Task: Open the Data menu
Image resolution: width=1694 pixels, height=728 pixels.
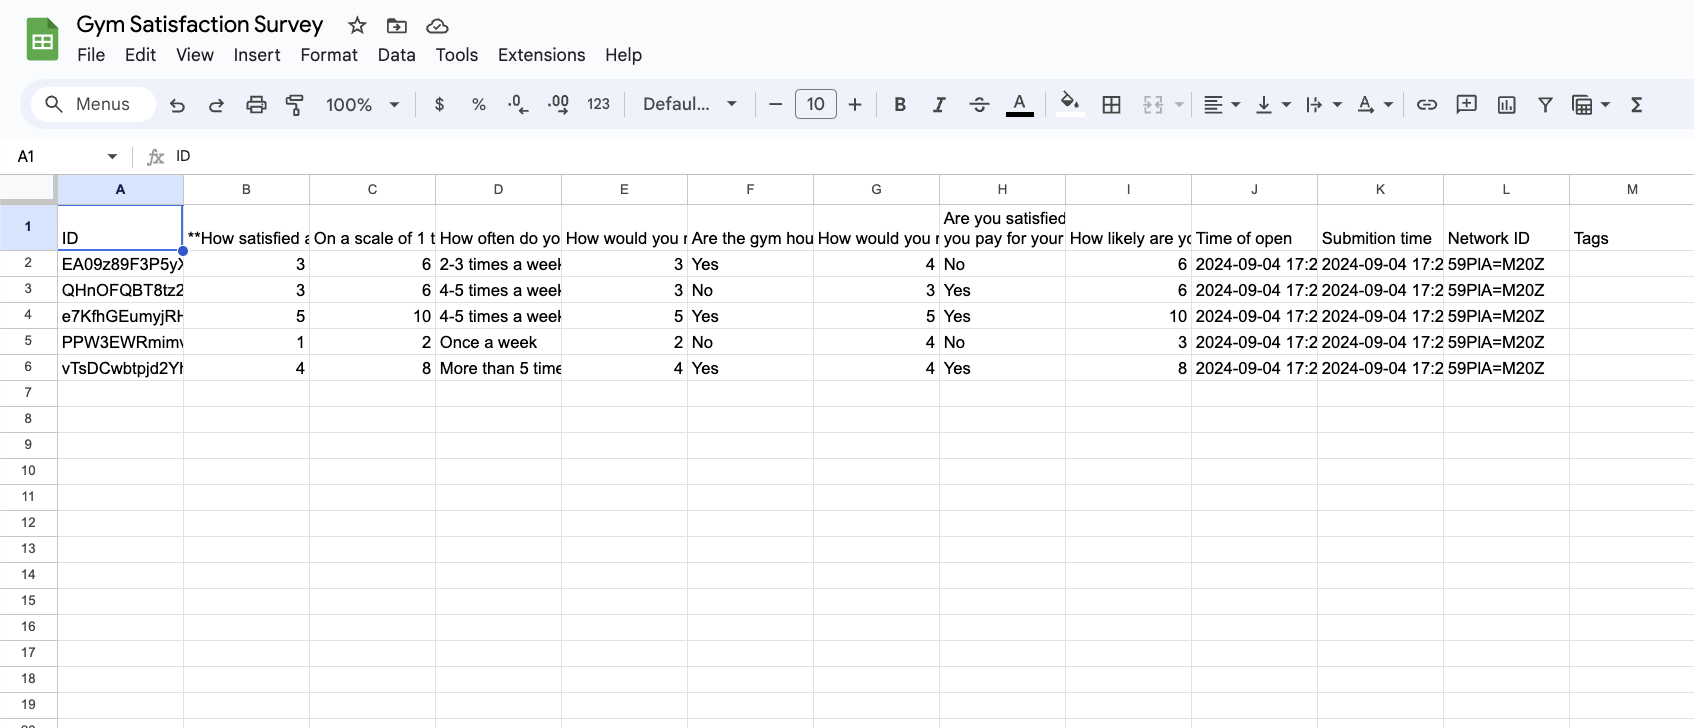Action: (x=397, y=55)
